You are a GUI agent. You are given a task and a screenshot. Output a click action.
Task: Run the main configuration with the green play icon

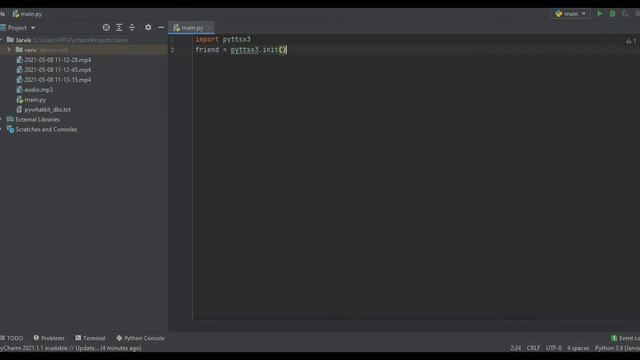[x=600, y=13]
